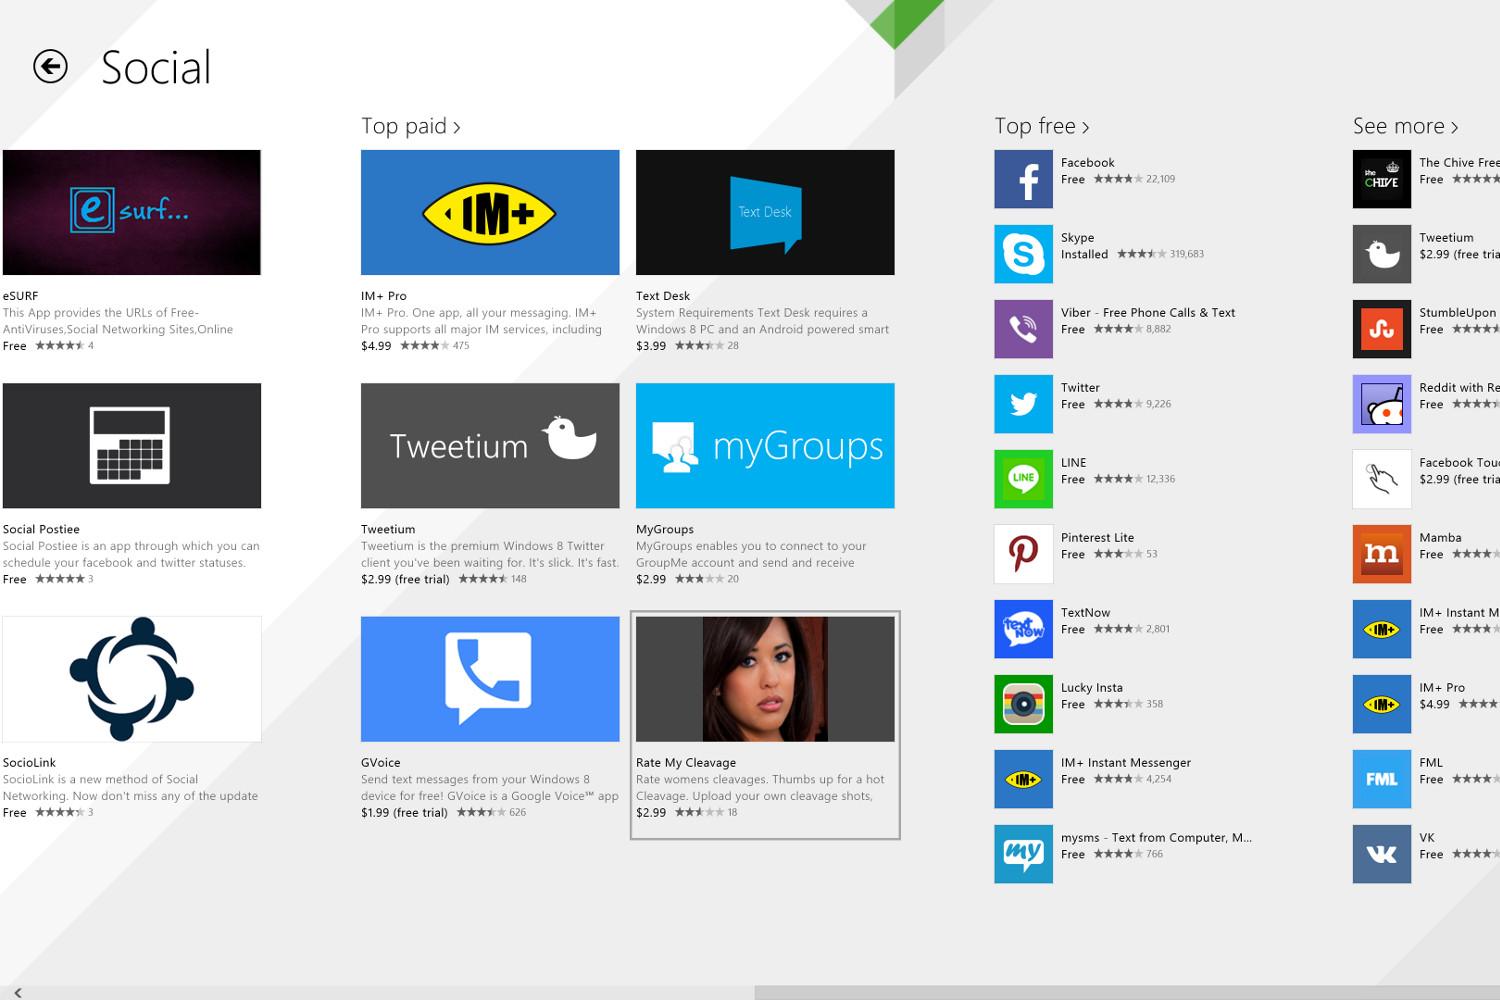Click MyGroups $2.99 price text
This screenshot has width=1500, height=1000.
click(x=651, y=579)
